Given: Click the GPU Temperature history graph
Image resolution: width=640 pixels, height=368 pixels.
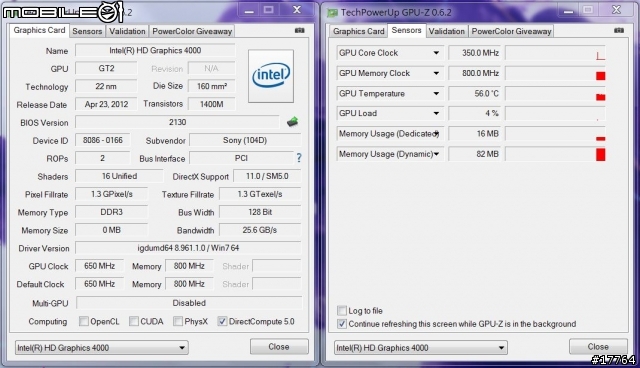Looking at the screenshot, I should 555,93.
